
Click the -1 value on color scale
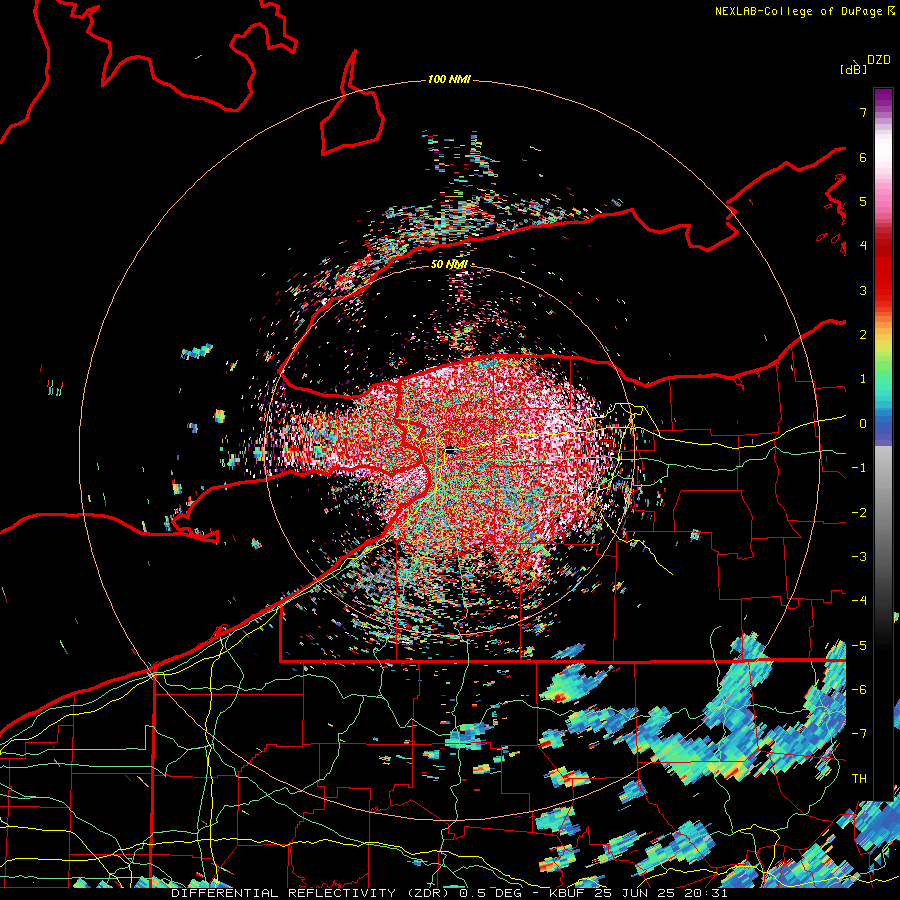(859, 468)
